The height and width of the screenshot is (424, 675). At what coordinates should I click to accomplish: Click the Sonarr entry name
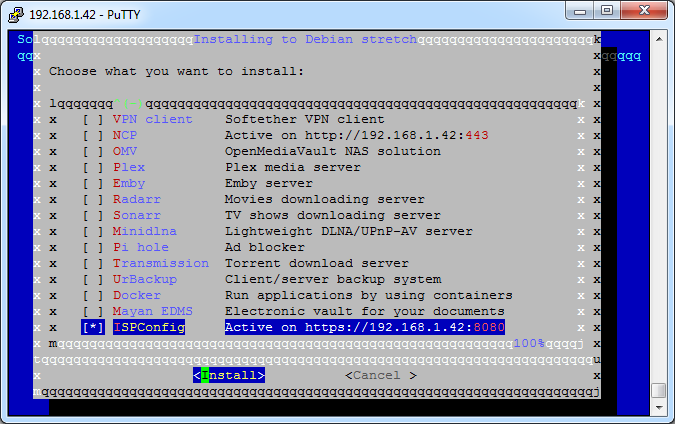coord(136,215)
